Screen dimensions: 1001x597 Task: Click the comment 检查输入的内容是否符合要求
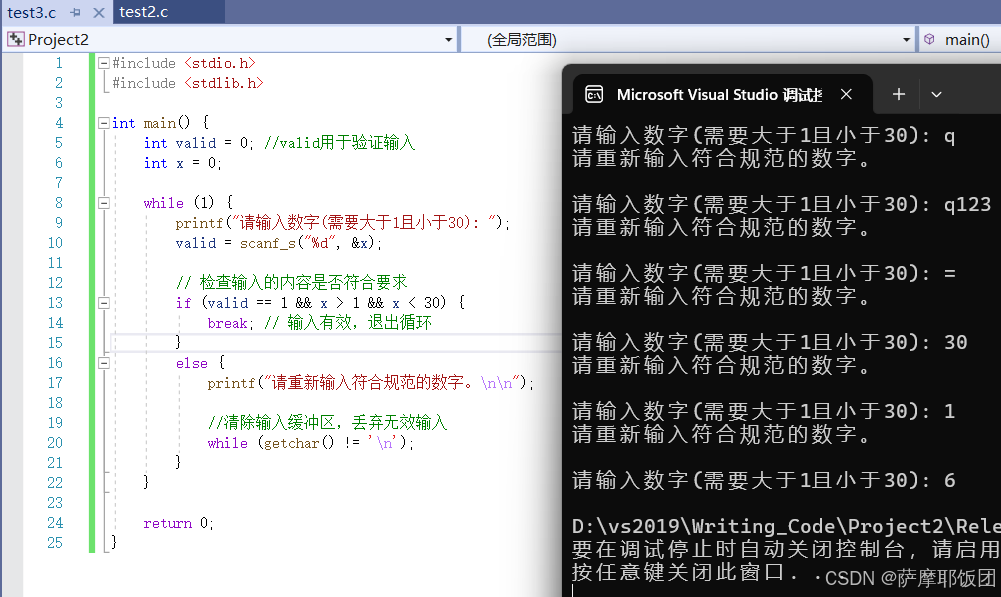tap(292, 283)
